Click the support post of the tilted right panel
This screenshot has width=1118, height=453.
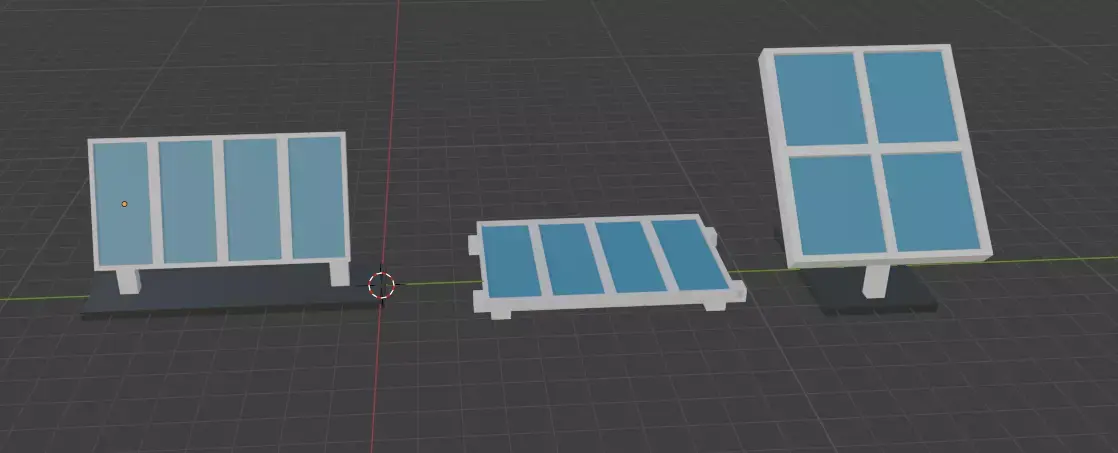876,280
